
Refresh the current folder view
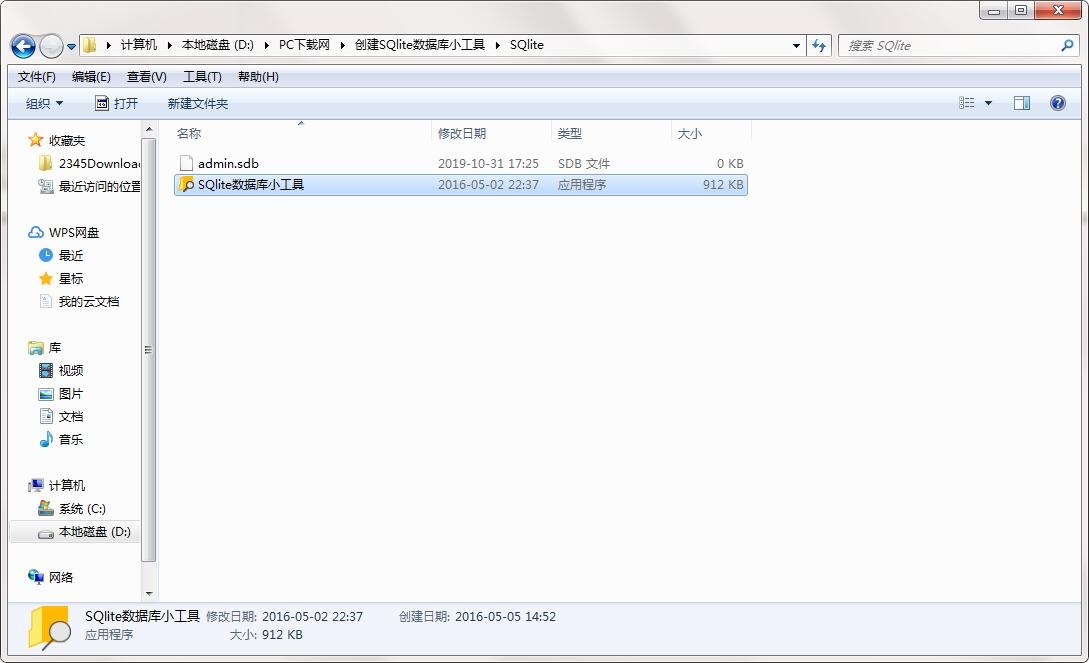819,46
